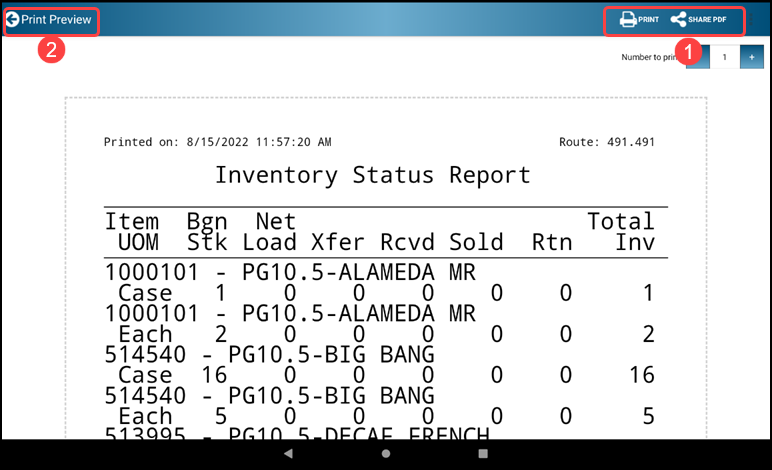
Task: Click the 'Sold' column header
Action: pyautogui.click(x=476, y=242)
